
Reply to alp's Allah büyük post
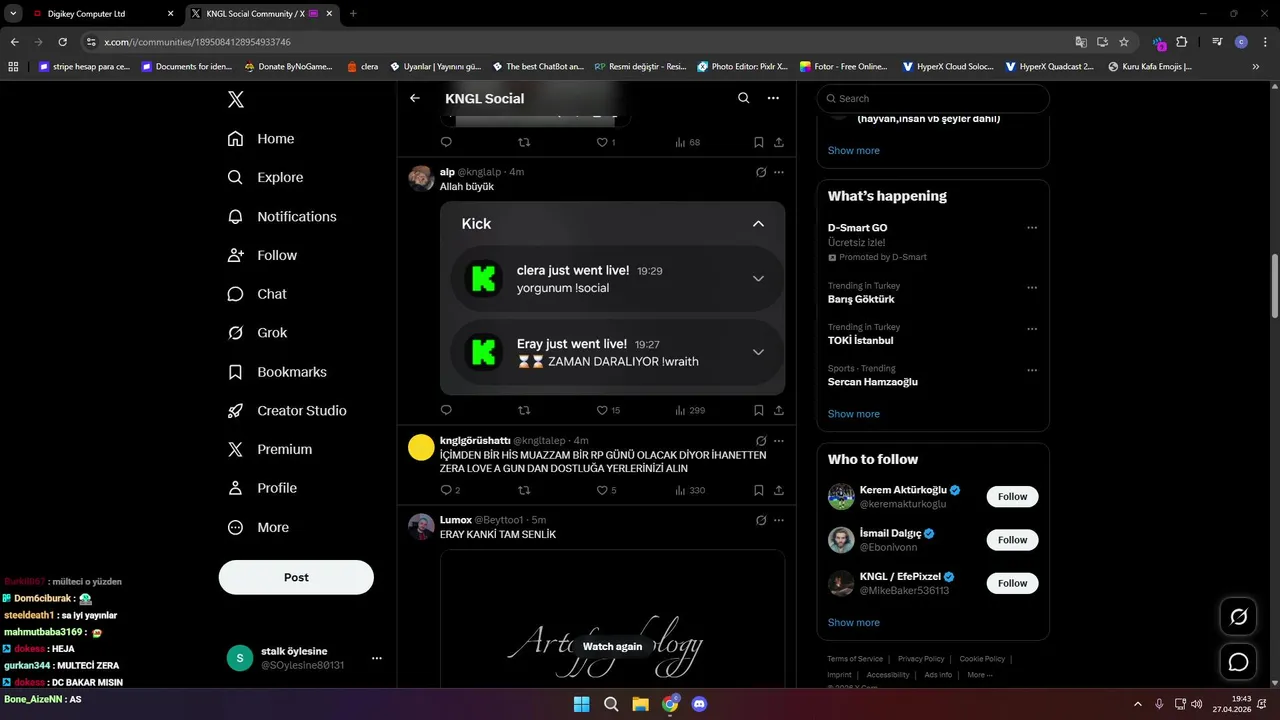[446, 410]
